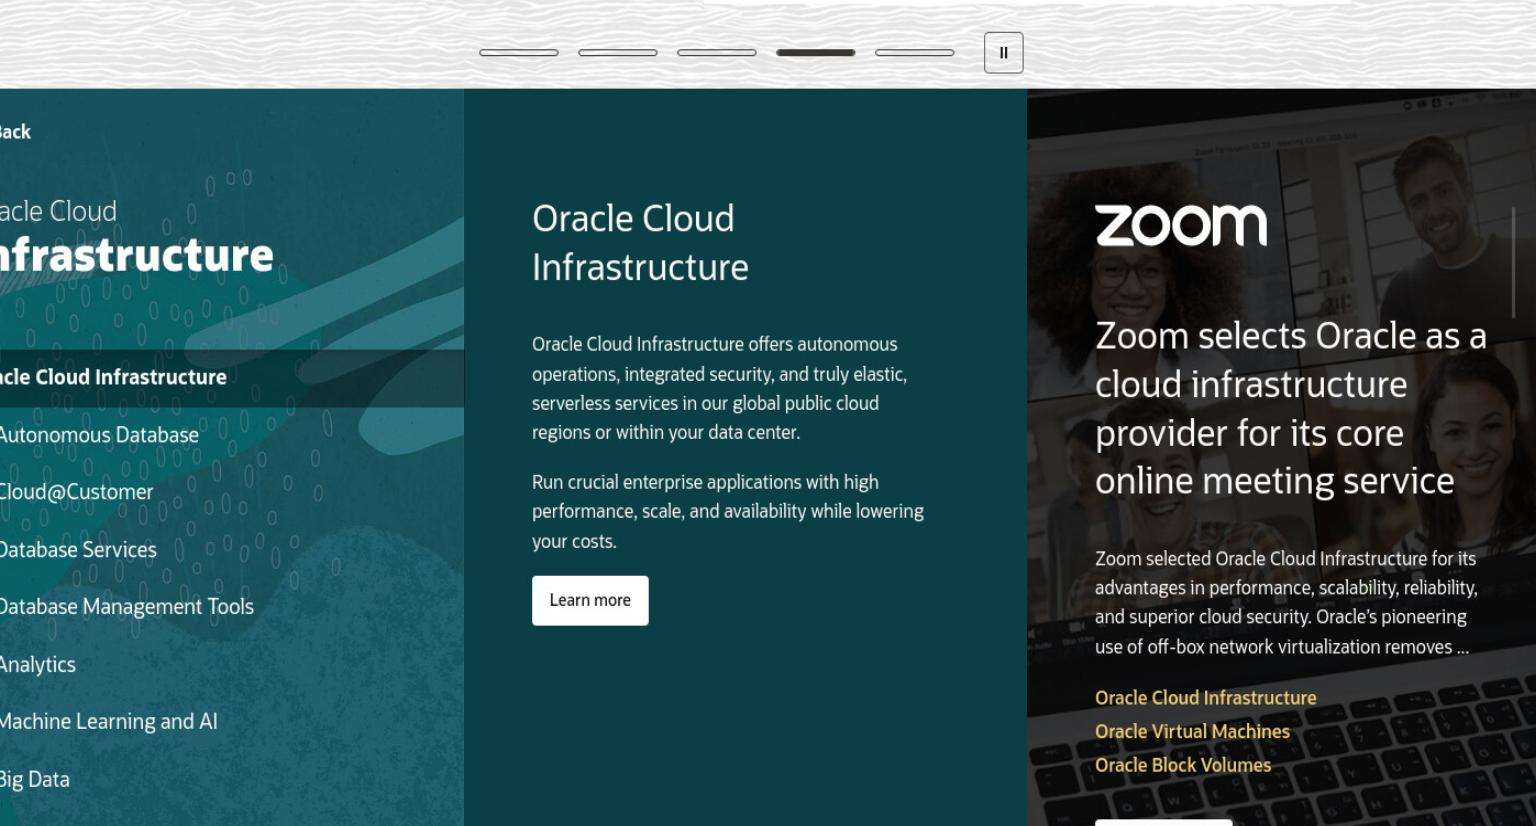This screenshot has height=826, width=1536.
Task: Select Oracle Cloud Infrastructure menu item
Action: 232,378
